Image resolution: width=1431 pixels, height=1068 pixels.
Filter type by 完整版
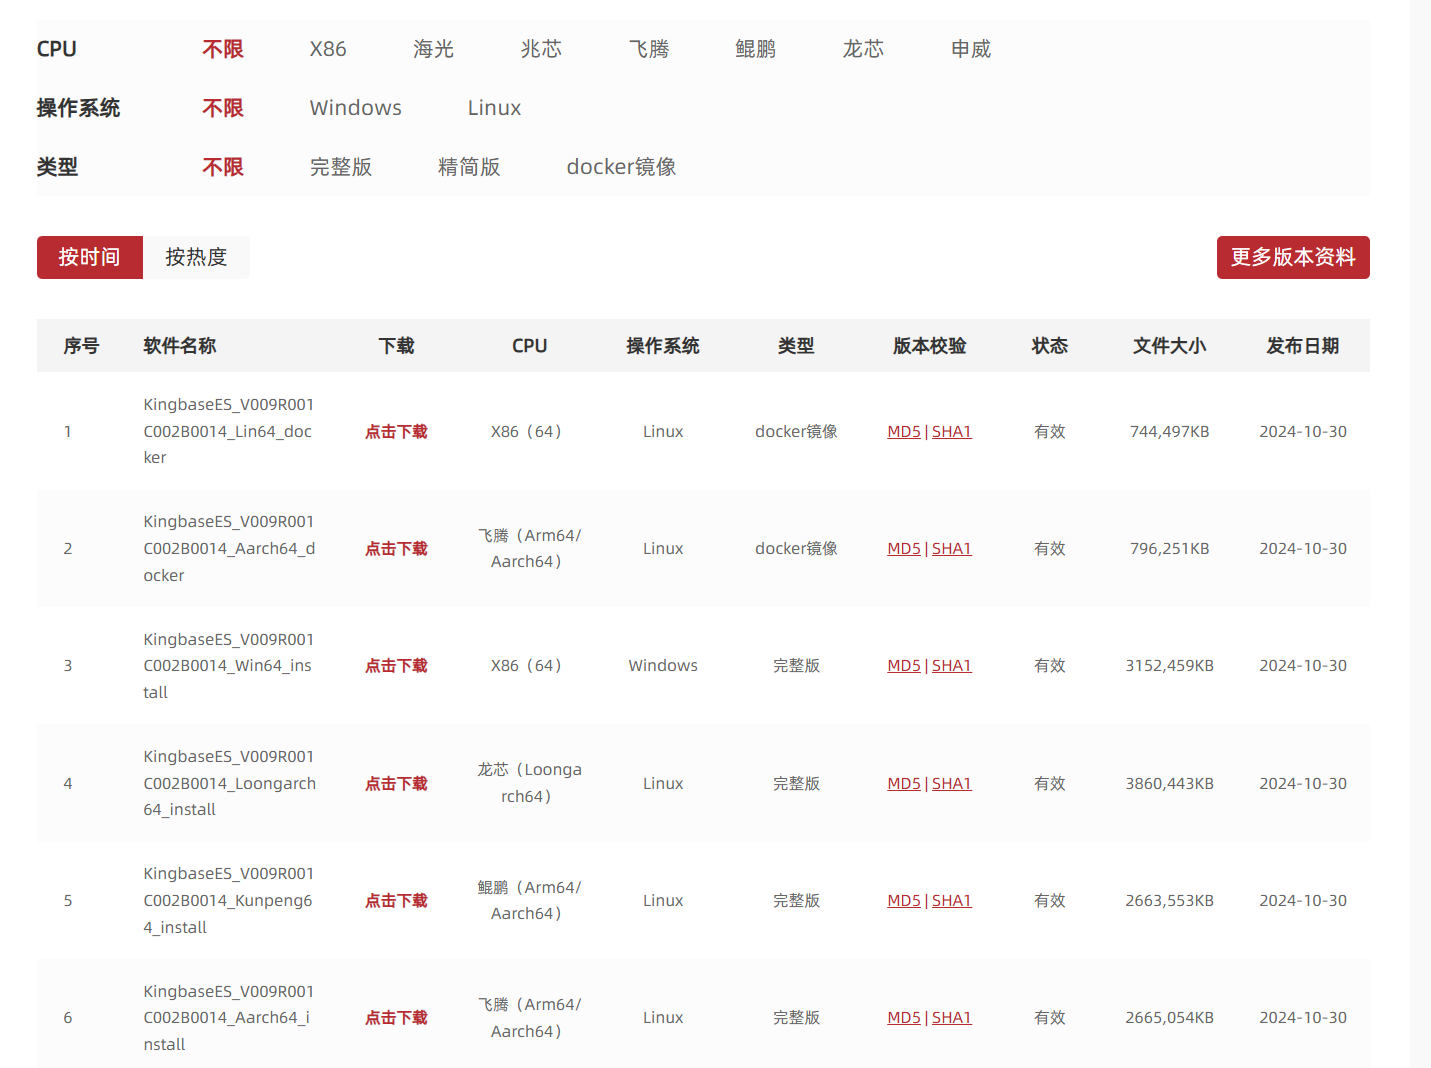click(341, 167)
